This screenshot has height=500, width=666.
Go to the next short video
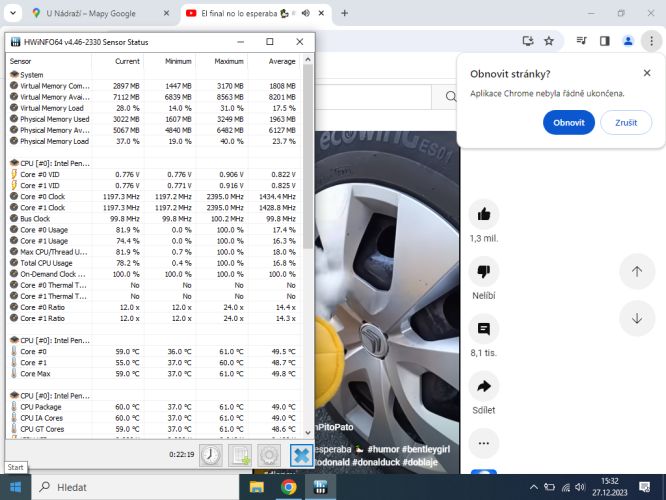(637, 318)
